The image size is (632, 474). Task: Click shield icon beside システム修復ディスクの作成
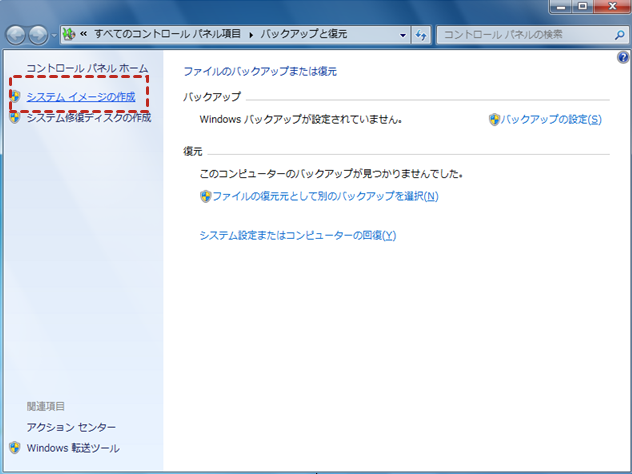click(15, 117)
